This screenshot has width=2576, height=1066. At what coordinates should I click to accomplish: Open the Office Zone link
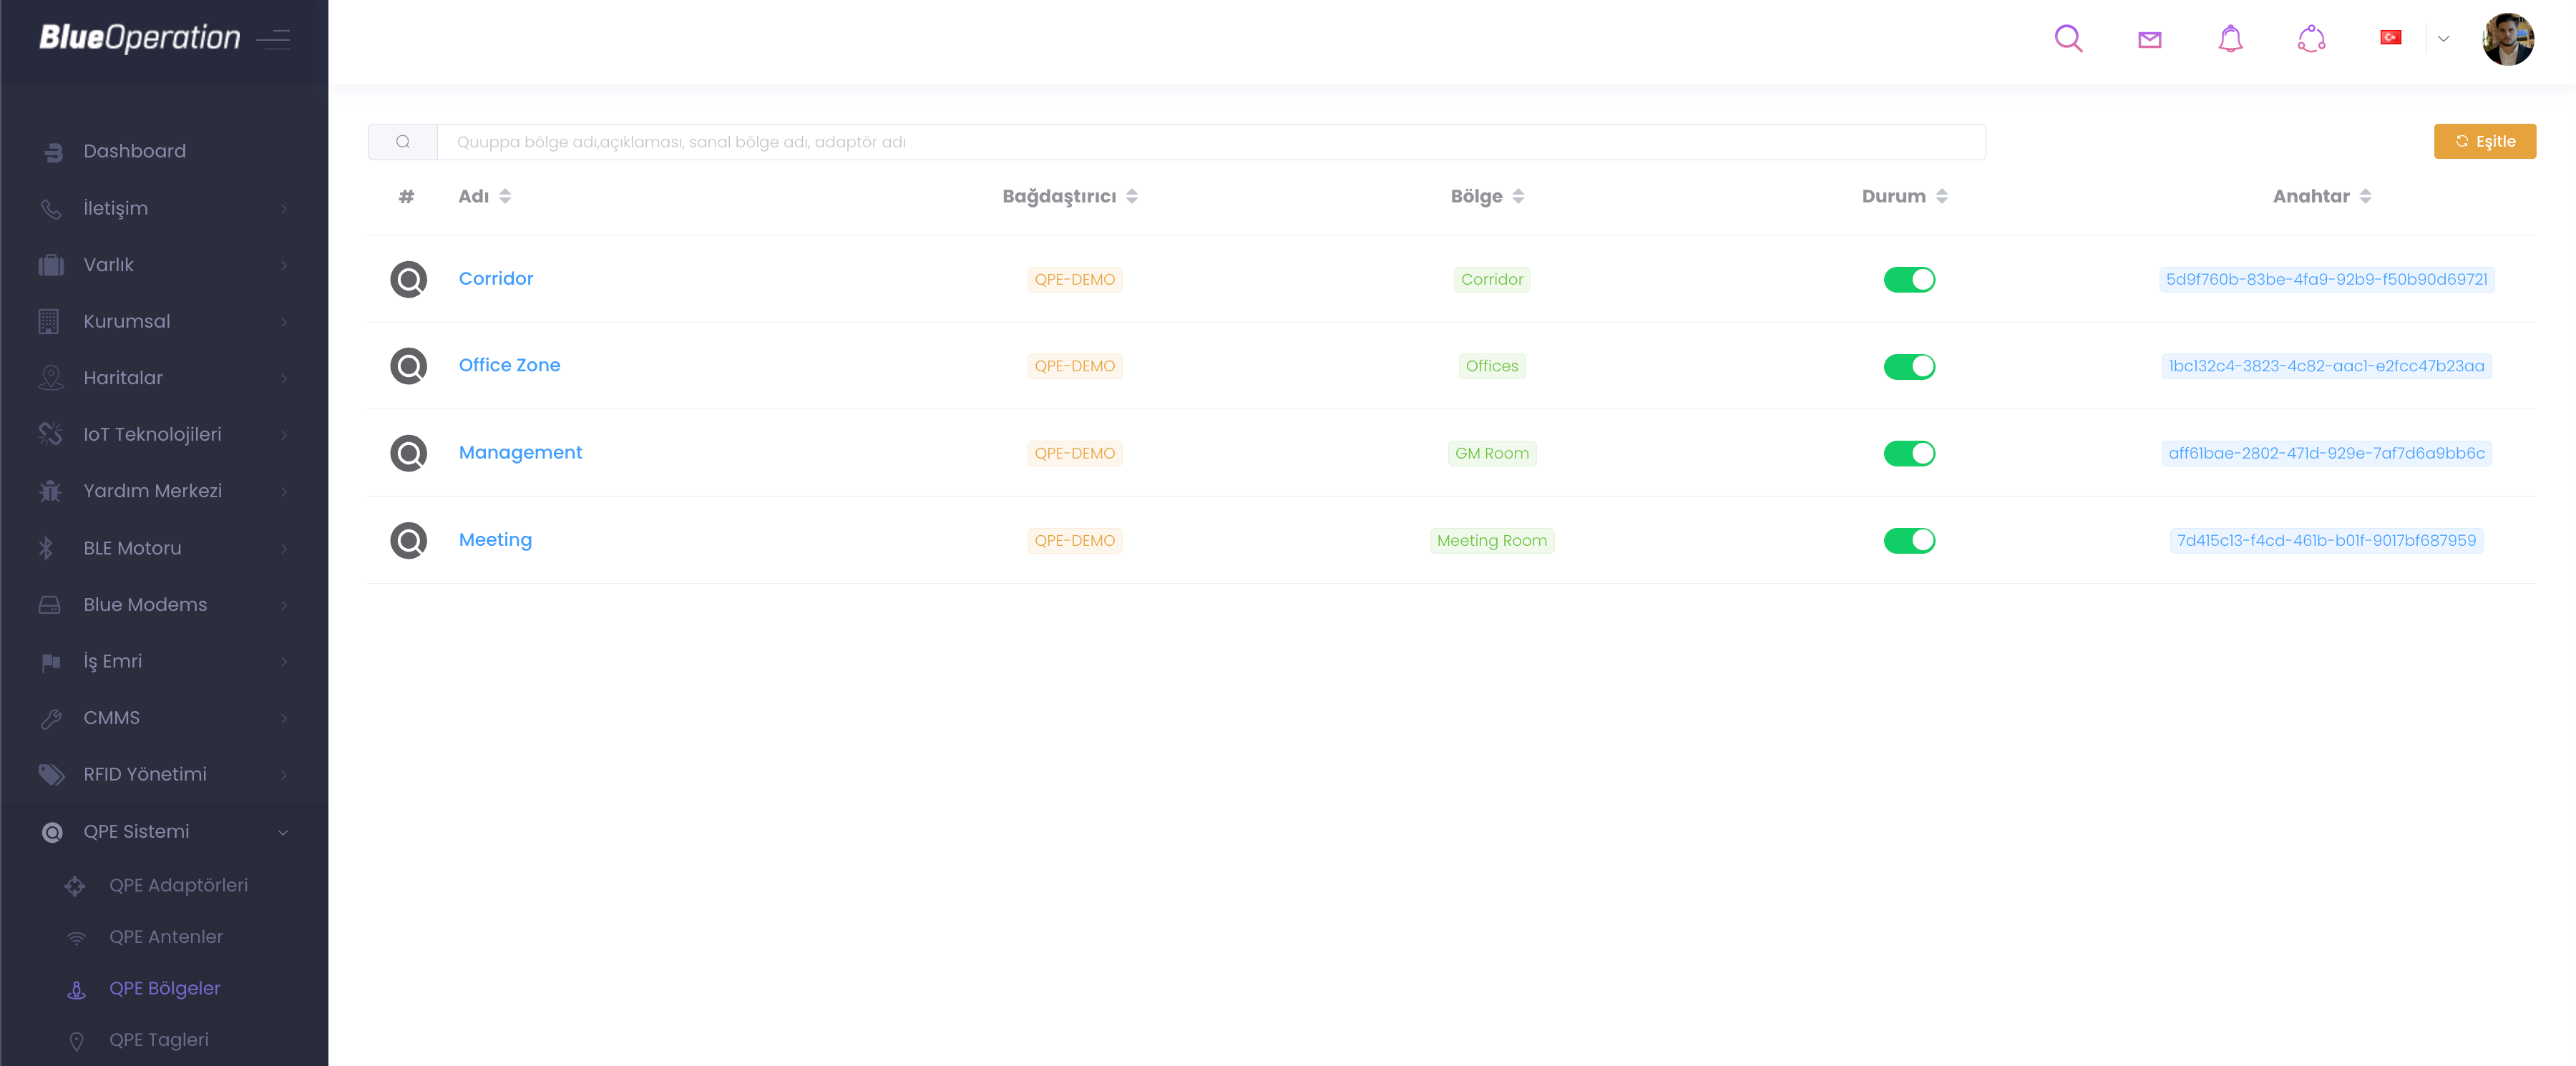(509, 365)
